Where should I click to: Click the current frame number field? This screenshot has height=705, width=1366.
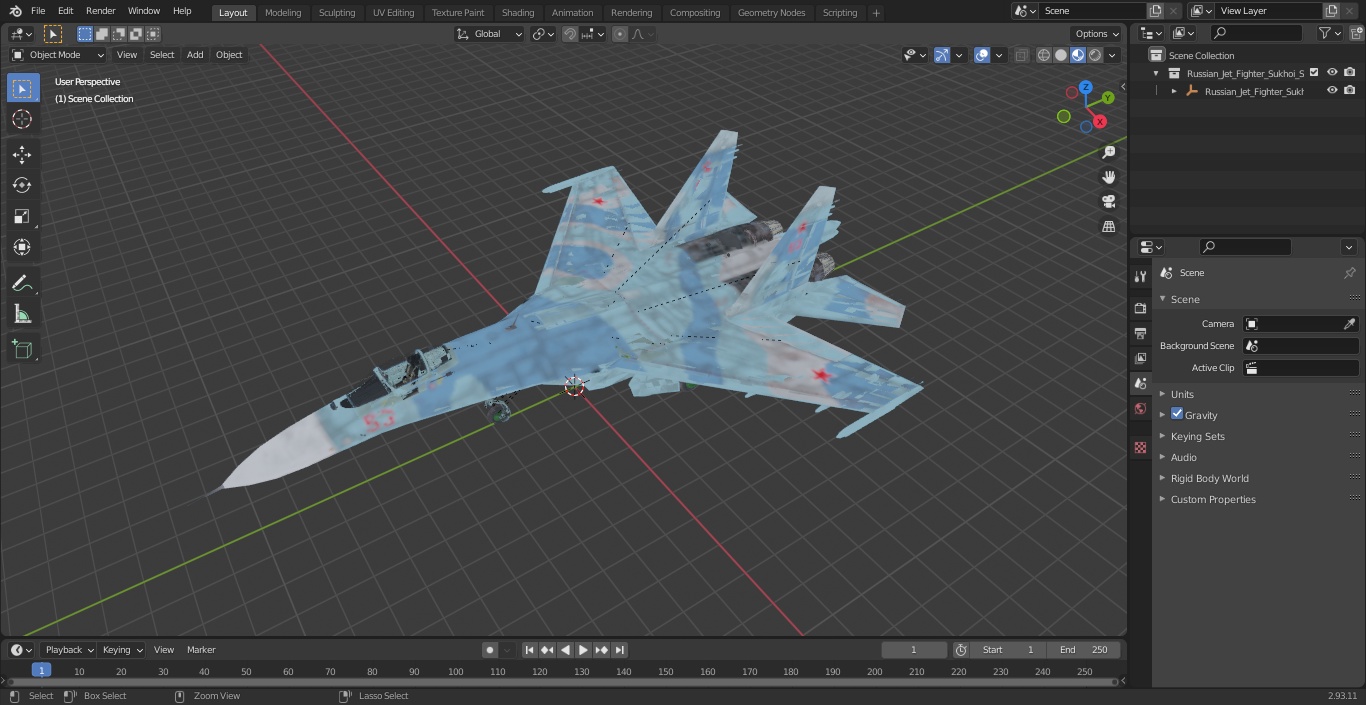(x=914, y=650)
